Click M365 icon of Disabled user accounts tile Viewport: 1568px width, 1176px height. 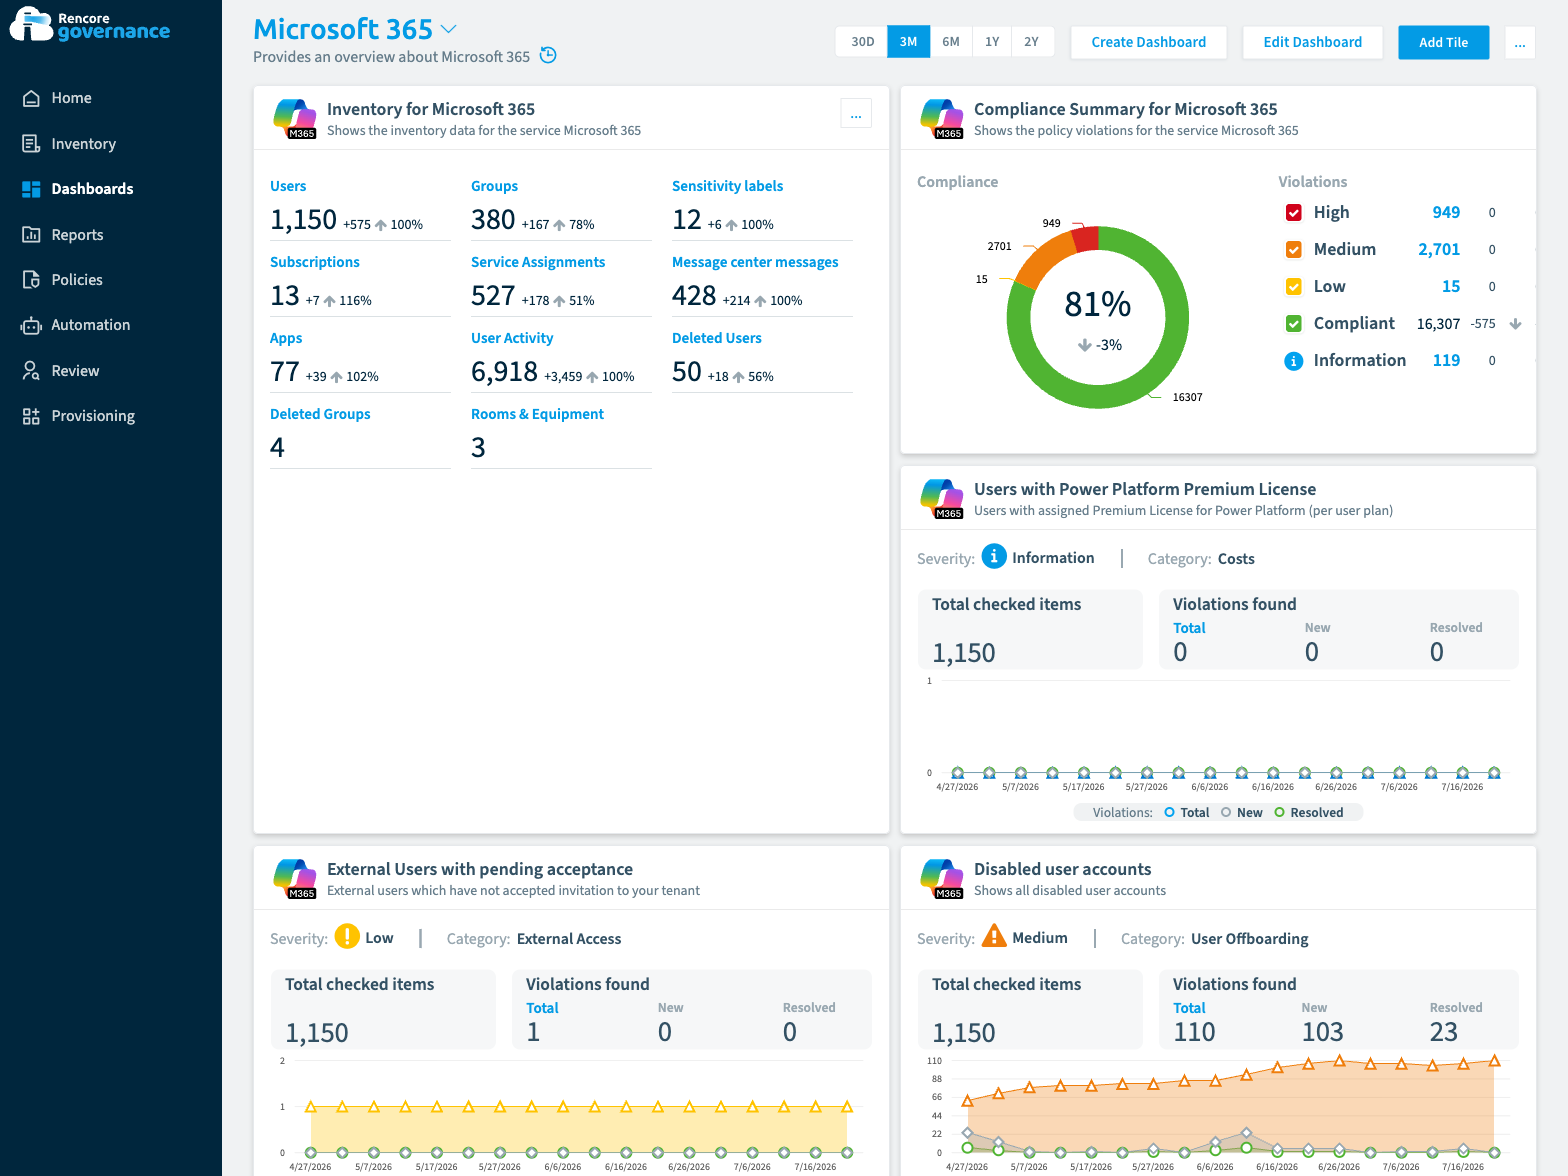pyautogui.click(x=942, y=879)
